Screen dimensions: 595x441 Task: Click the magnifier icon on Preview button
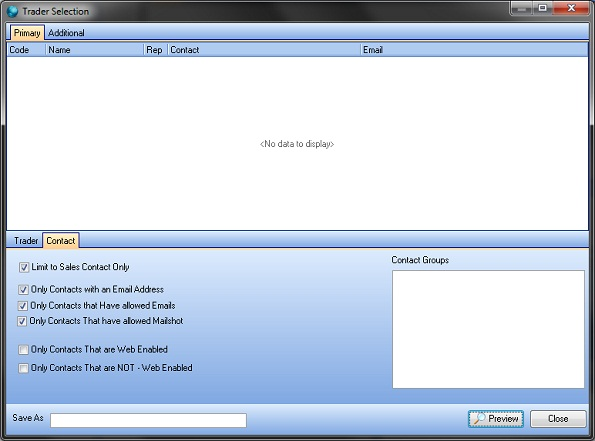tap(479, 419)
